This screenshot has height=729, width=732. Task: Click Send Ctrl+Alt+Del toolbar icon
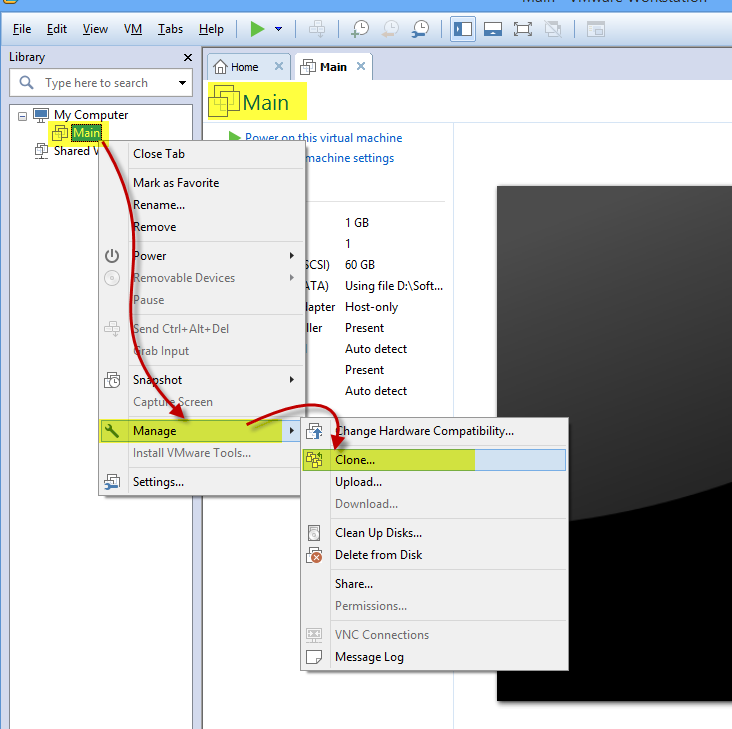(317, 29)
